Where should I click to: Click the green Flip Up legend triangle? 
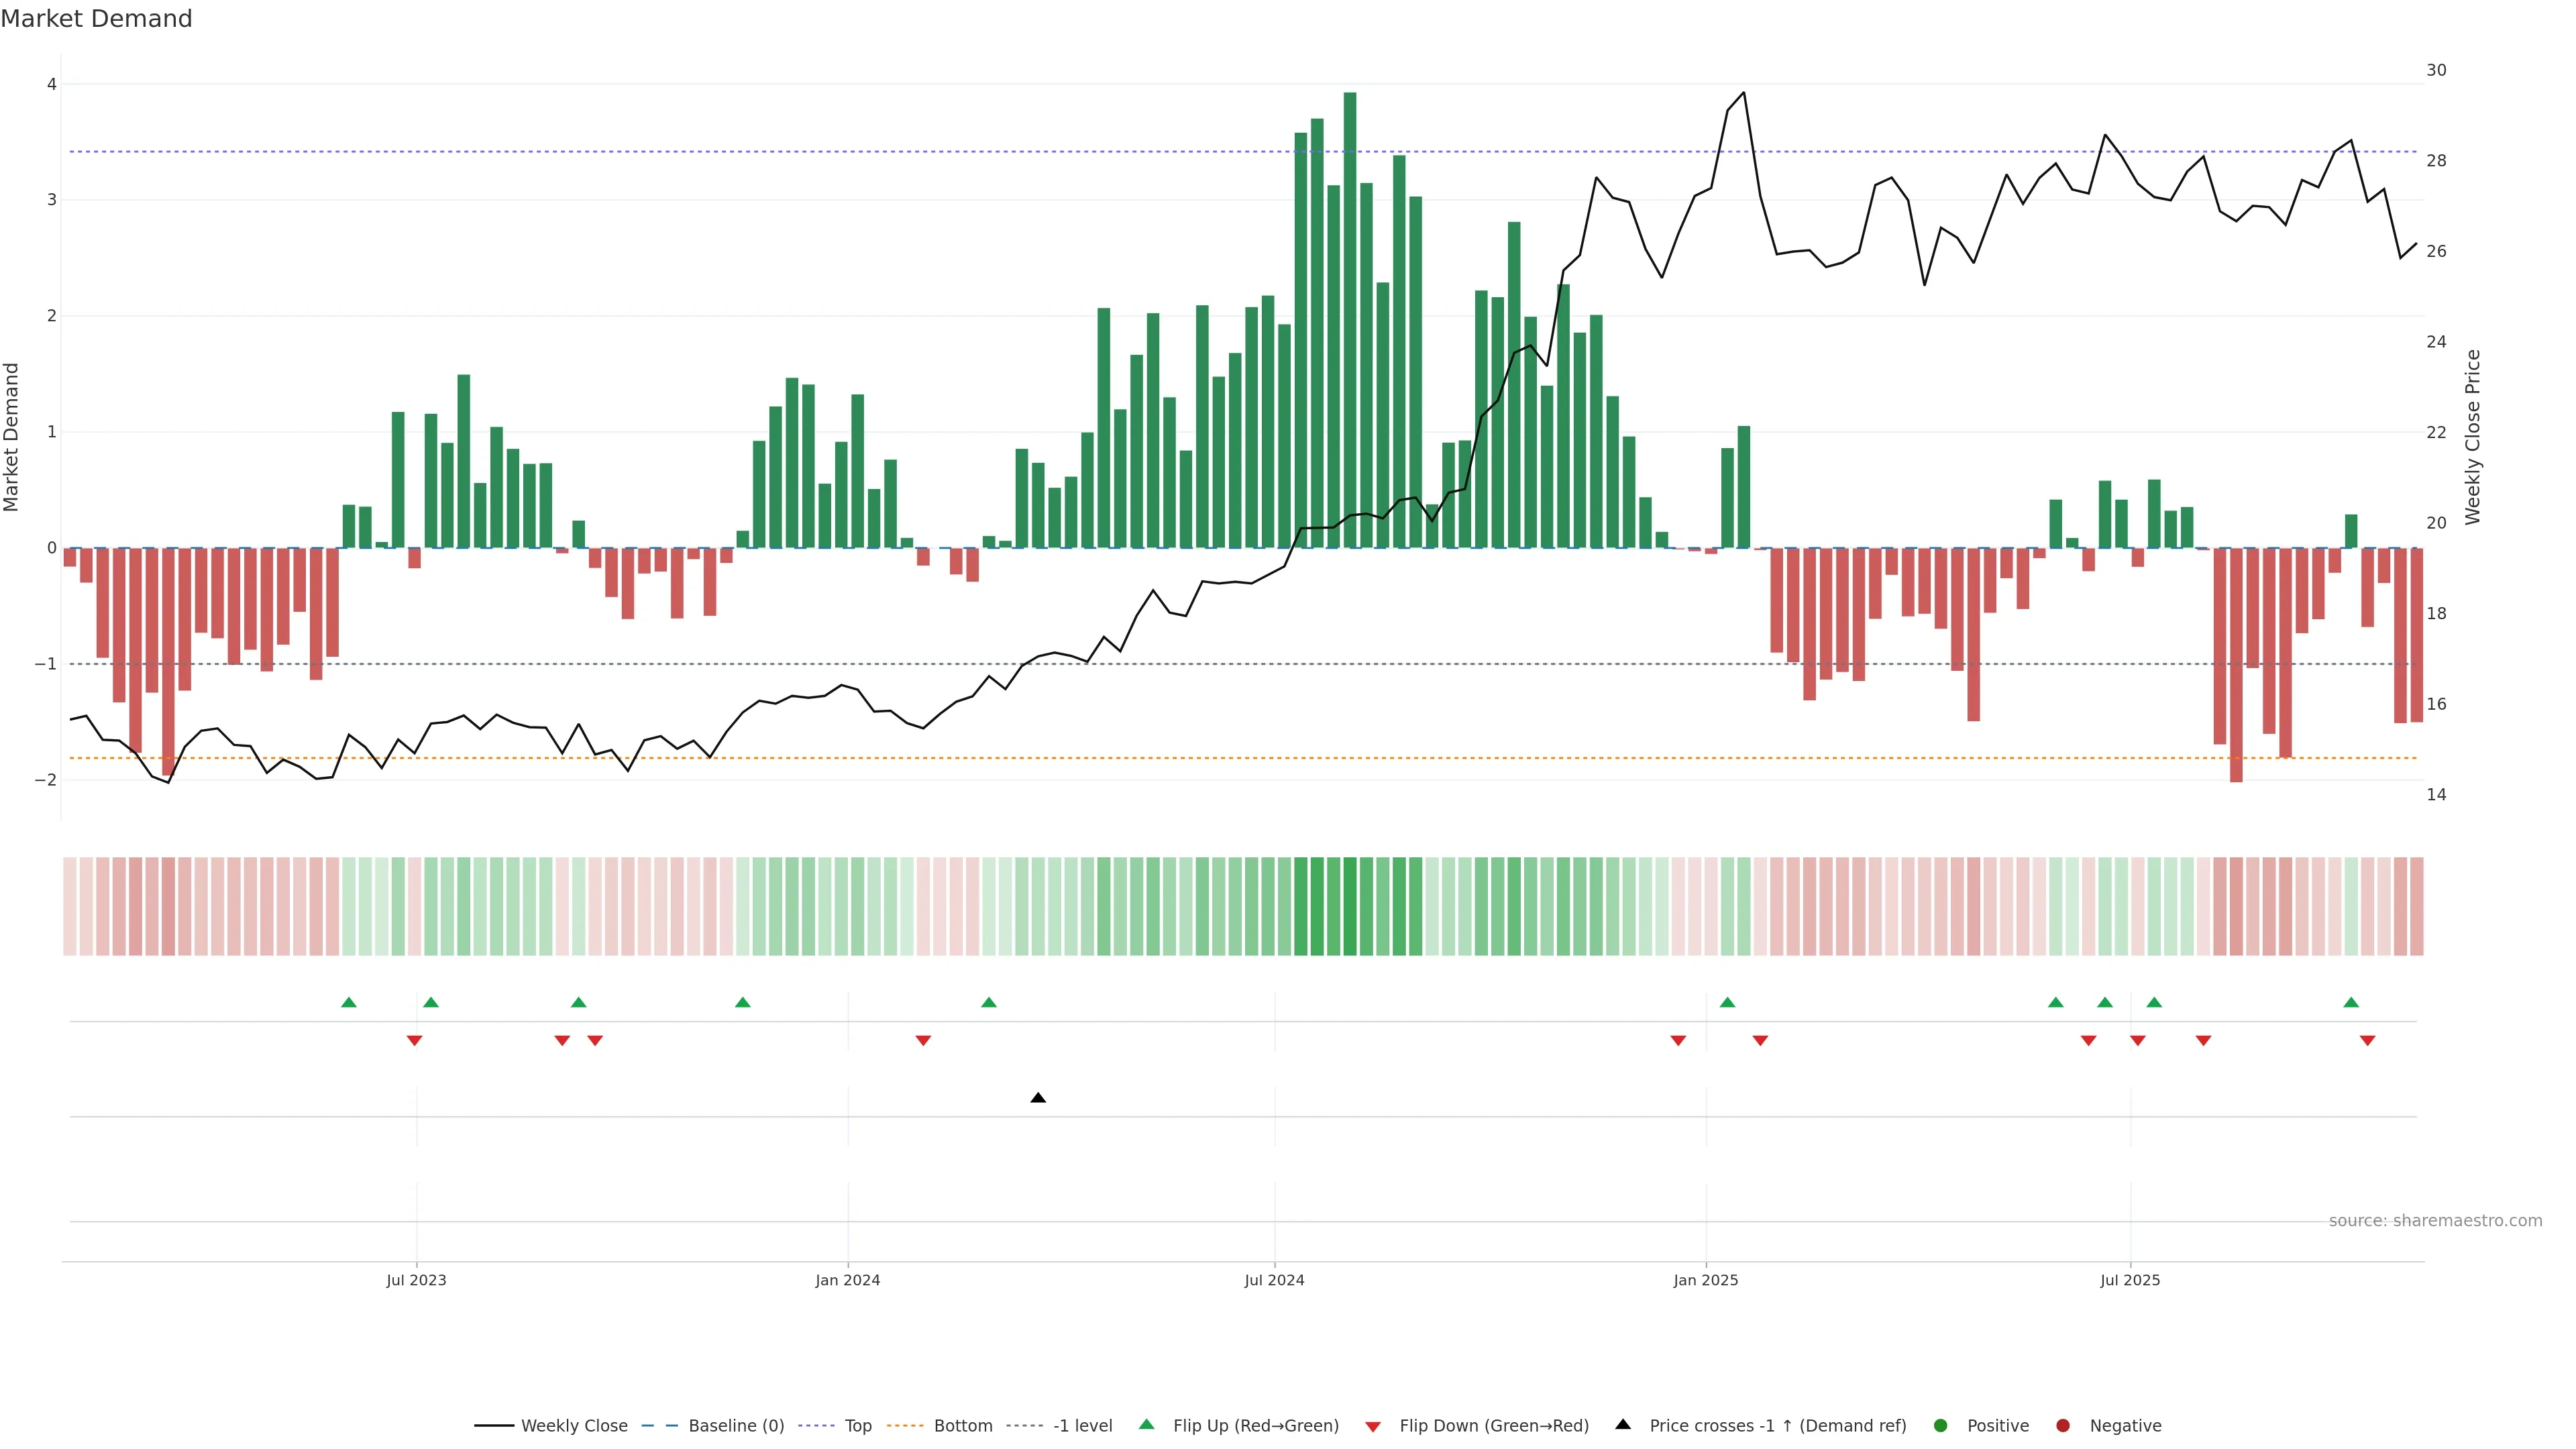1146,1424
